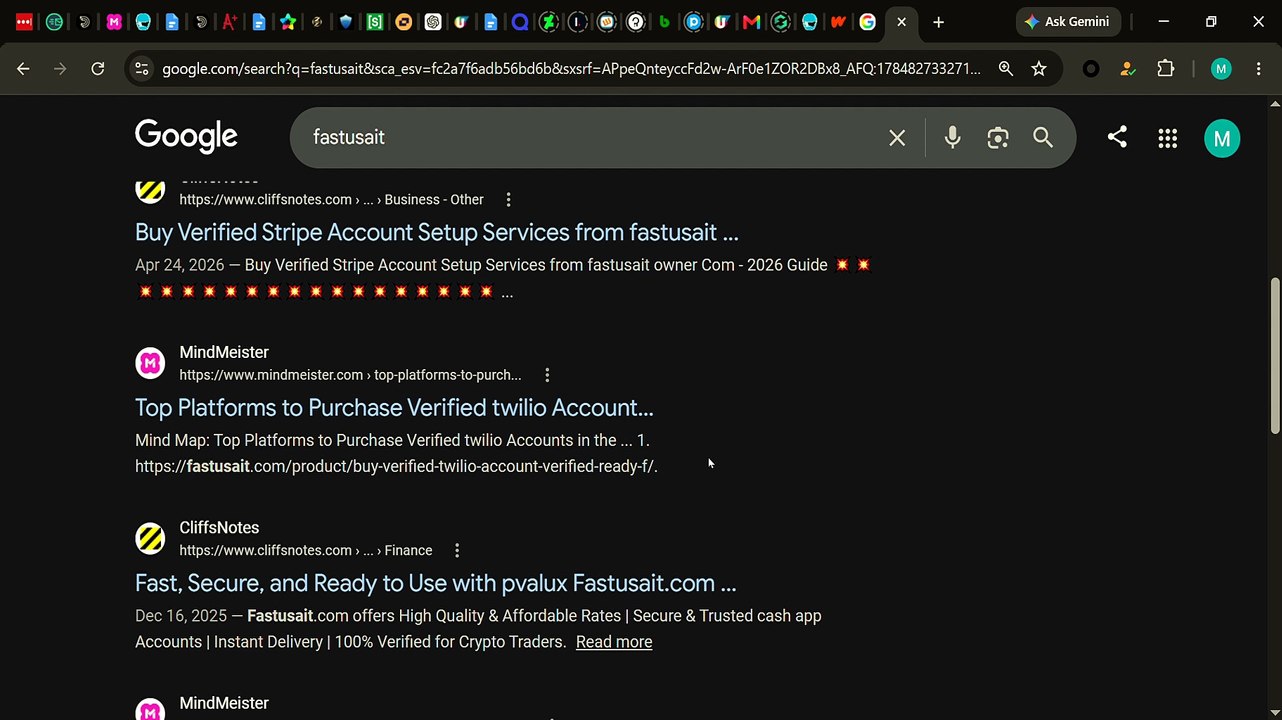Close the current active tab
Viewport: 1282px width, 720px height.
click(901, 22)
